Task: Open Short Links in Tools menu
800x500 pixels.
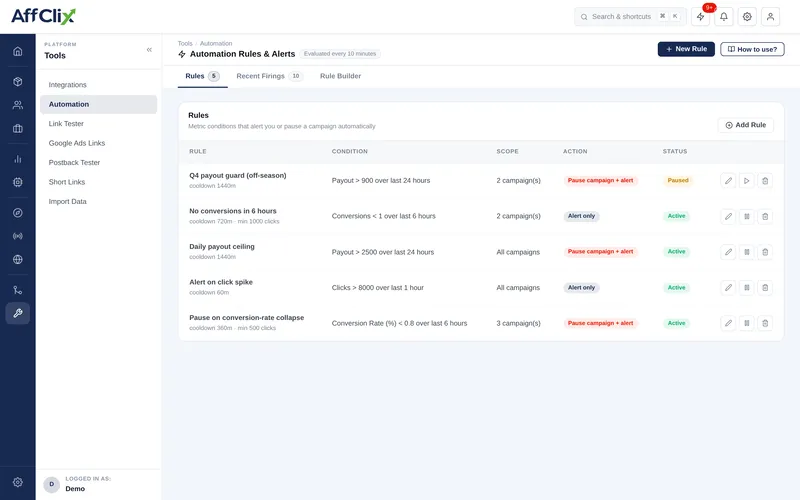Action: tap(98, 182)
